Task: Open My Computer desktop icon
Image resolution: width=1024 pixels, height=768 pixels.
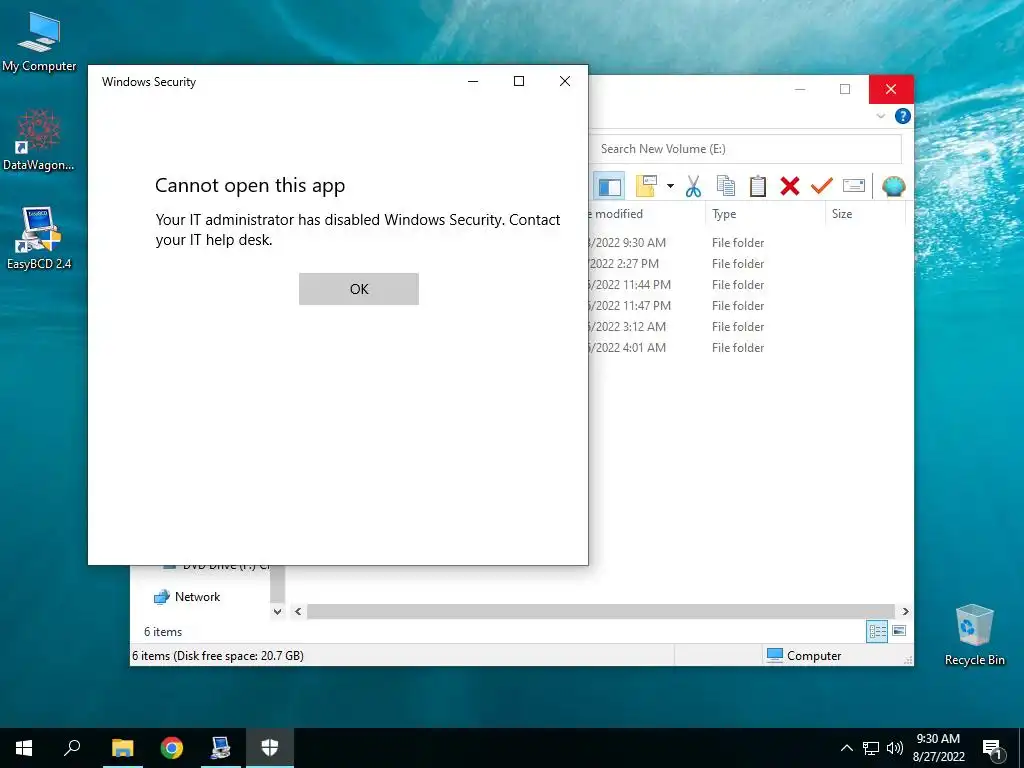Action: click(x=39, y=41)
